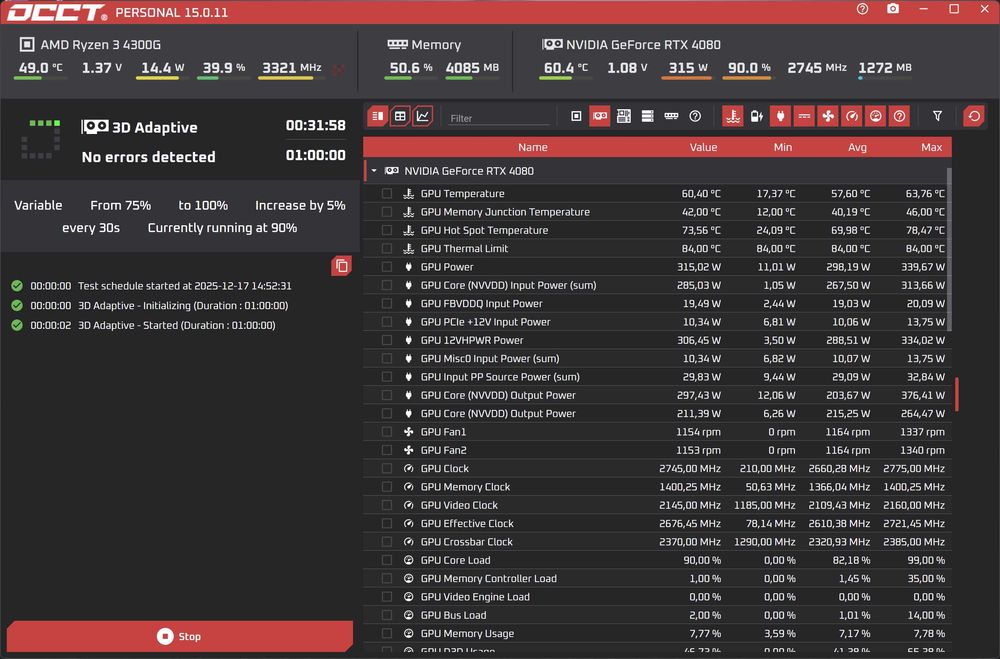Collapse the NVIDIA GeForce RTX 4080 sensor group
Viewport: 1000px width, 659px height.
374,171
